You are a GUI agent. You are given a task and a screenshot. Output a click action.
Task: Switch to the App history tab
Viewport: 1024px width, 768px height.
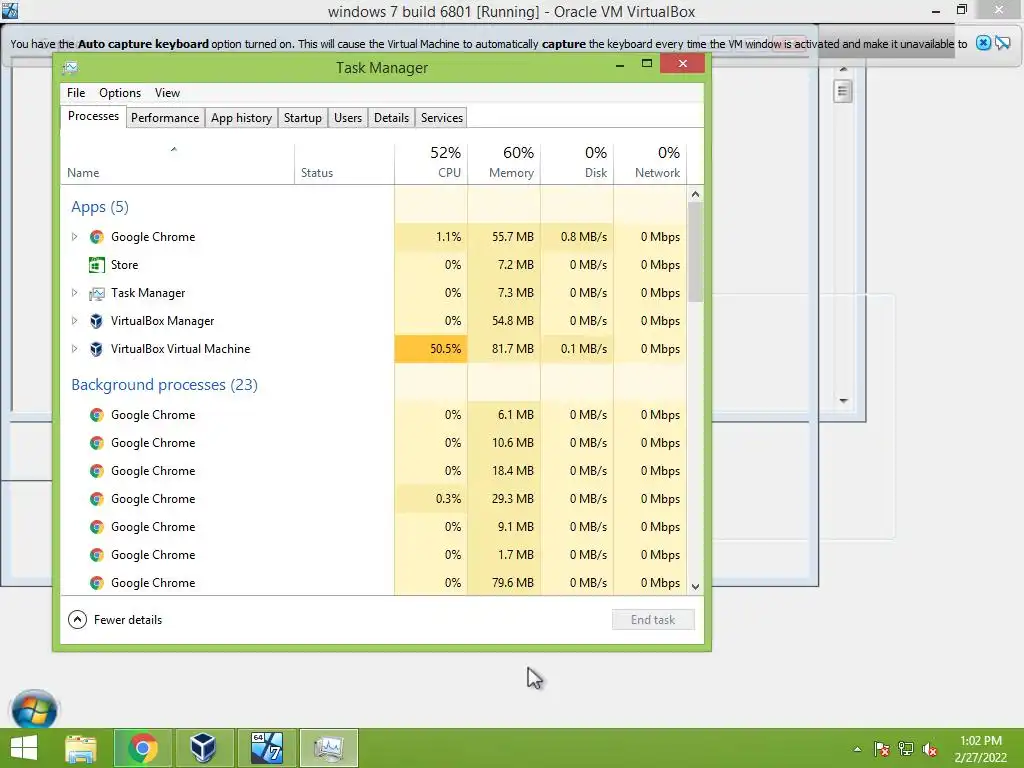[x=242, y=118]
